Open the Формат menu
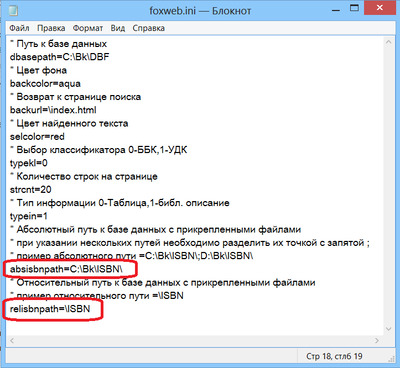 coord(88,28)
